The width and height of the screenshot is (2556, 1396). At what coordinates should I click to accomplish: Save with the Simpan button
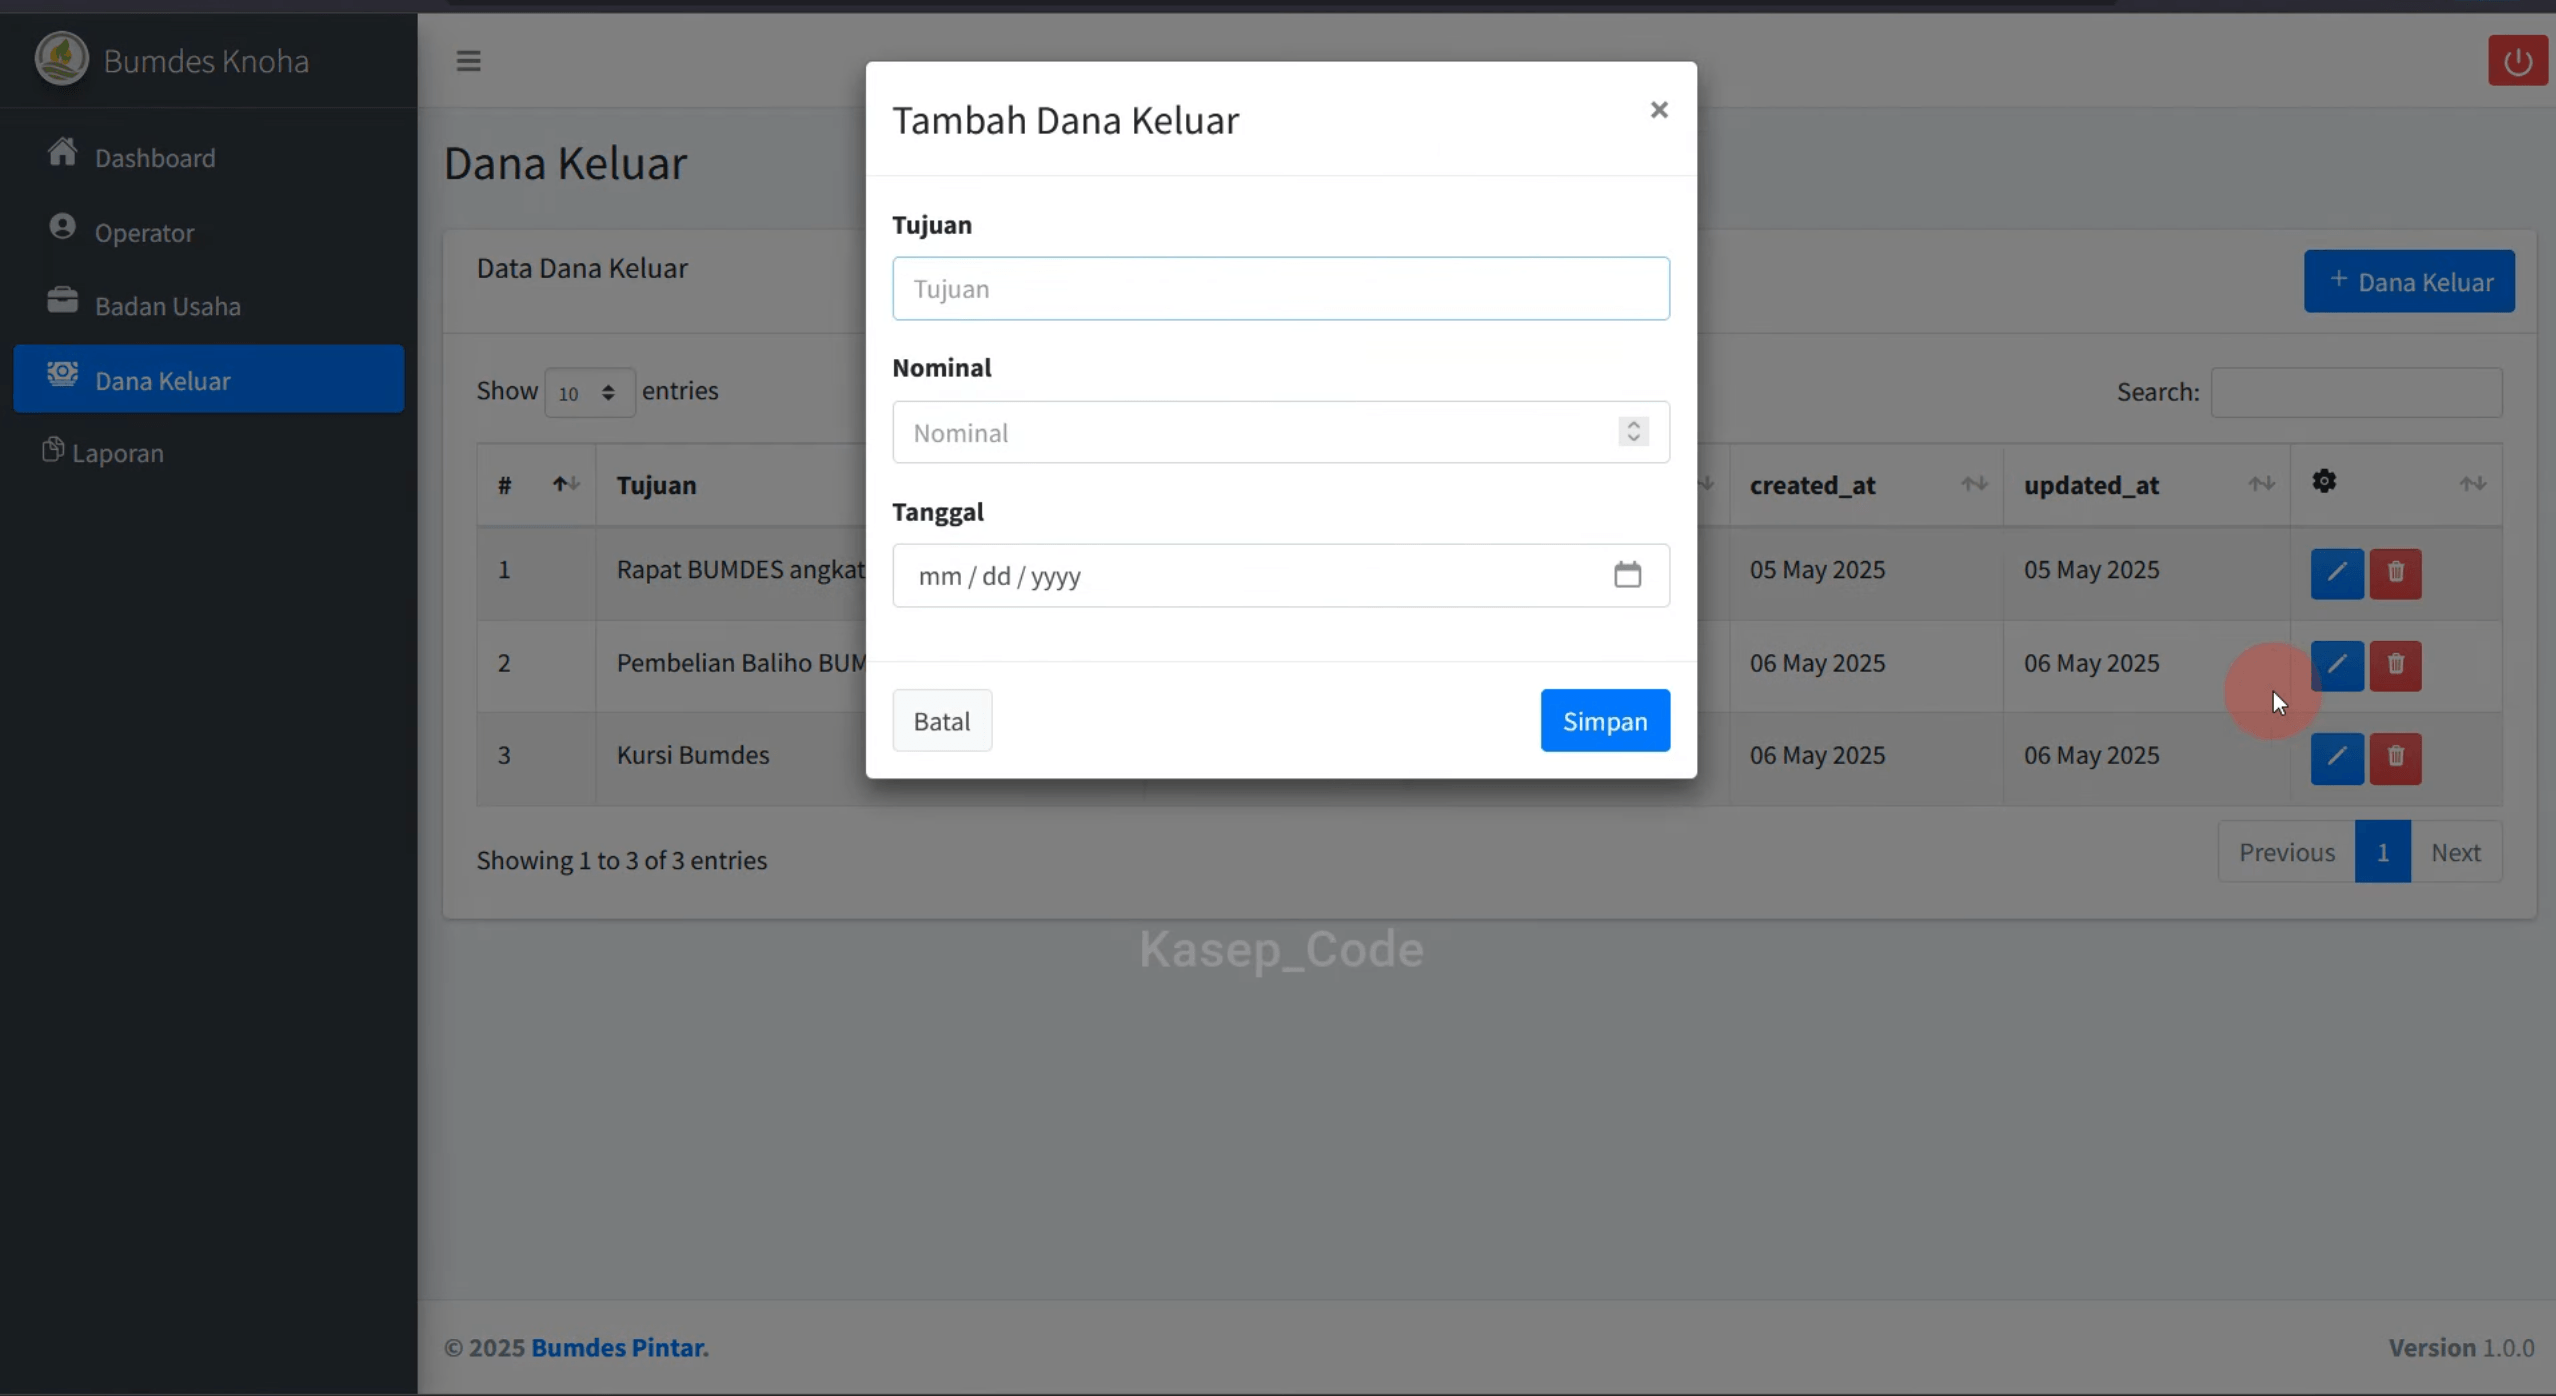point(1605,720)
